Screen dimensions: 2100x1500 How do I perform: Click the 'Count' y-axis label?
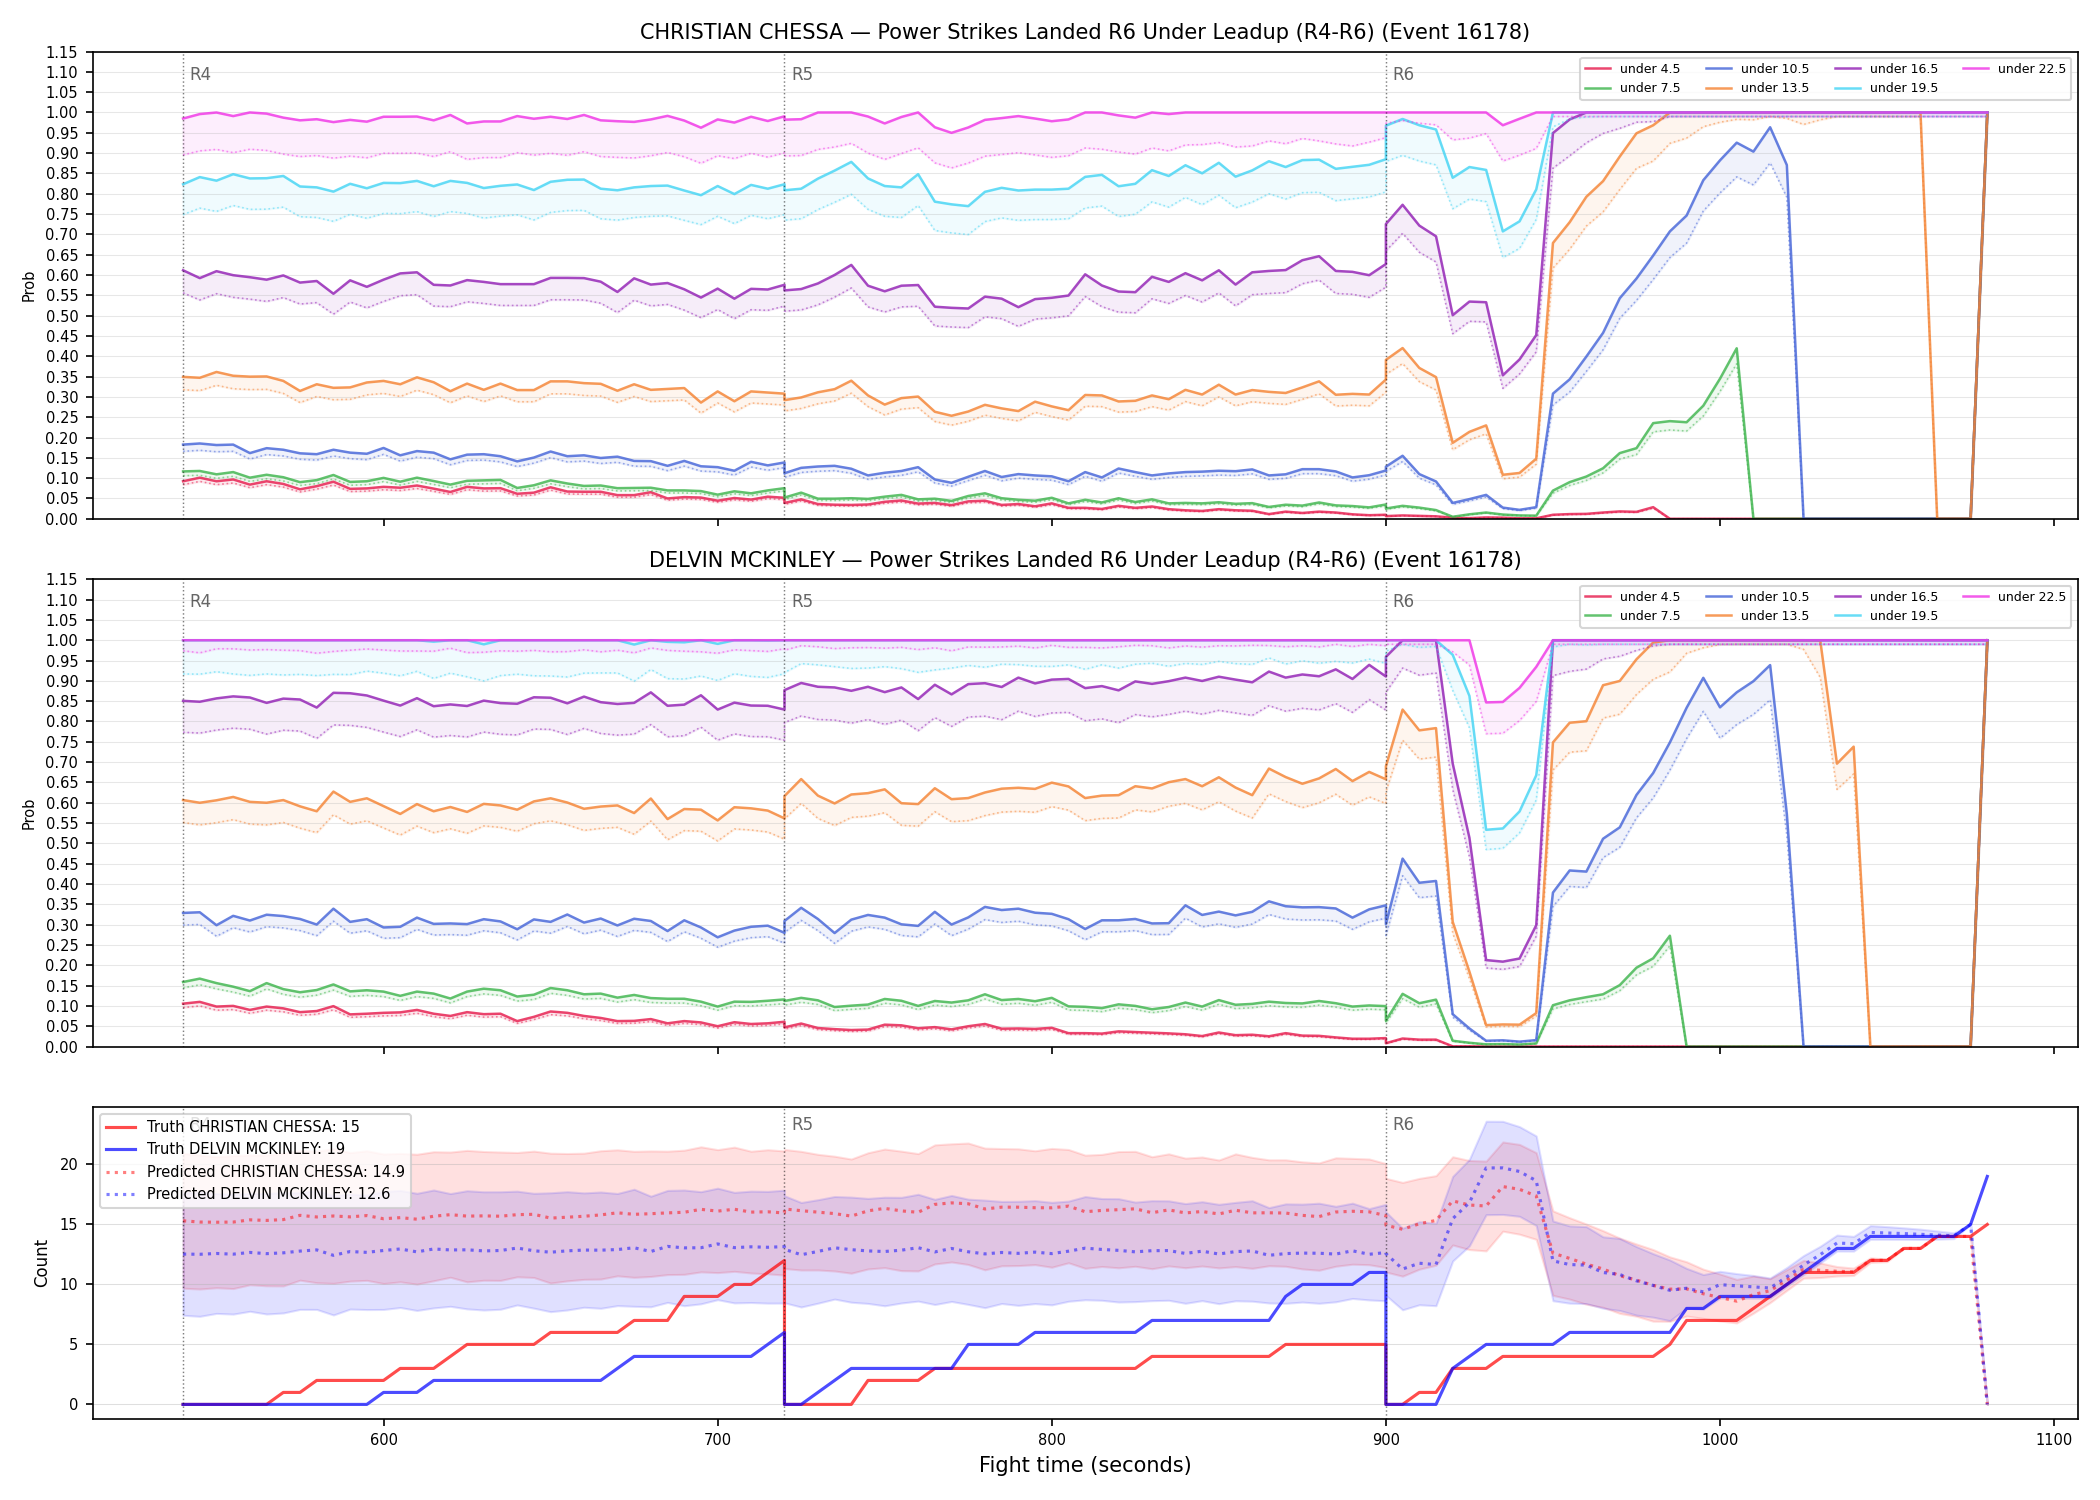tap(41, 1263)
